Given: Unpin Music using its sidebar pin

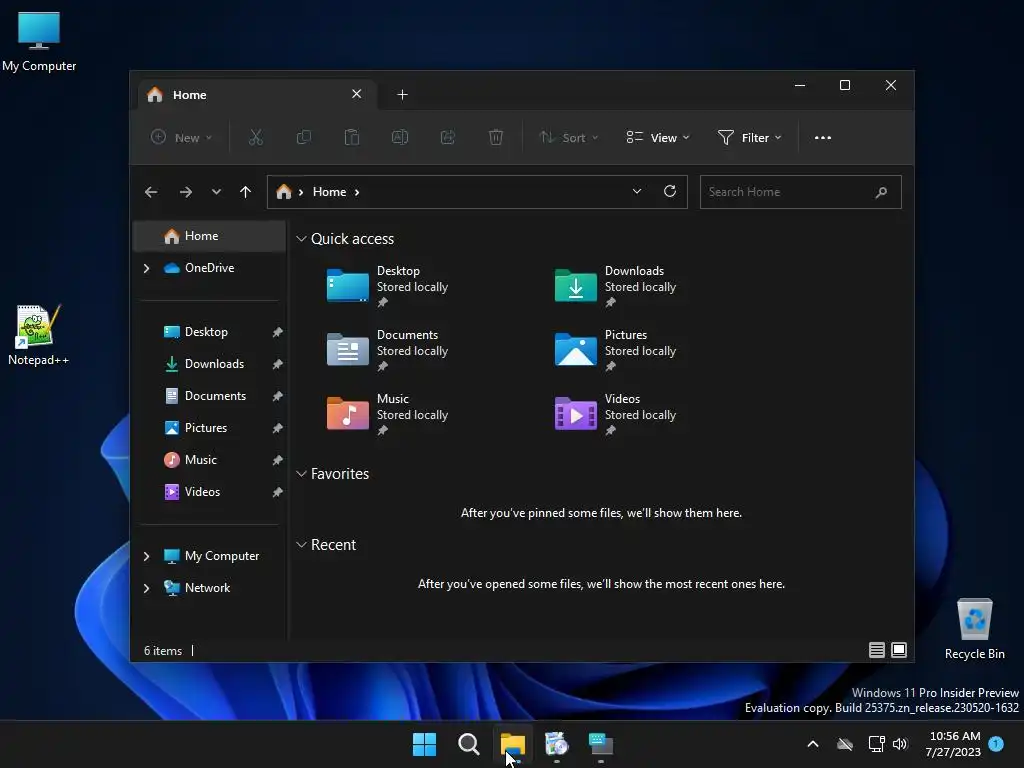Looking at the screenshot, I should pyautogui.click(x=277, y=460).
